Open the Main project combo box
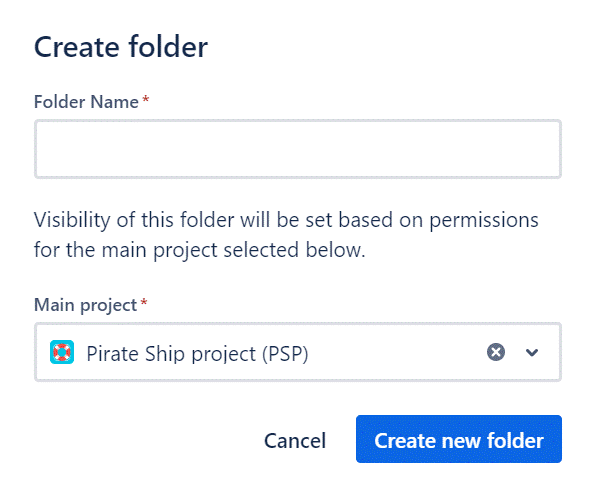 coord(298,352)
